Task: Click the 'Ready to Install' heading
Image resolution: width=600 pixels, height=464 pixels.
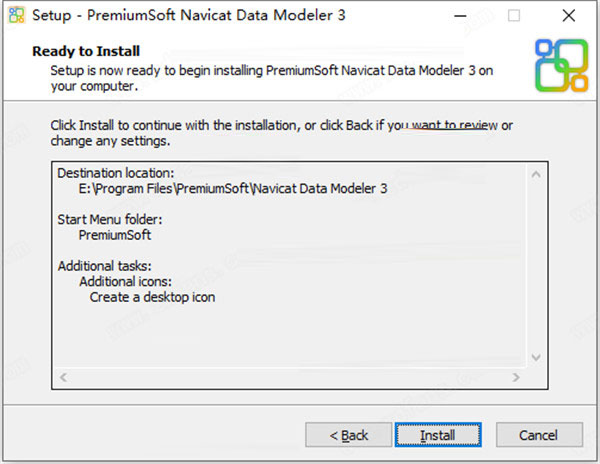Action: click(x=86, y=51)
